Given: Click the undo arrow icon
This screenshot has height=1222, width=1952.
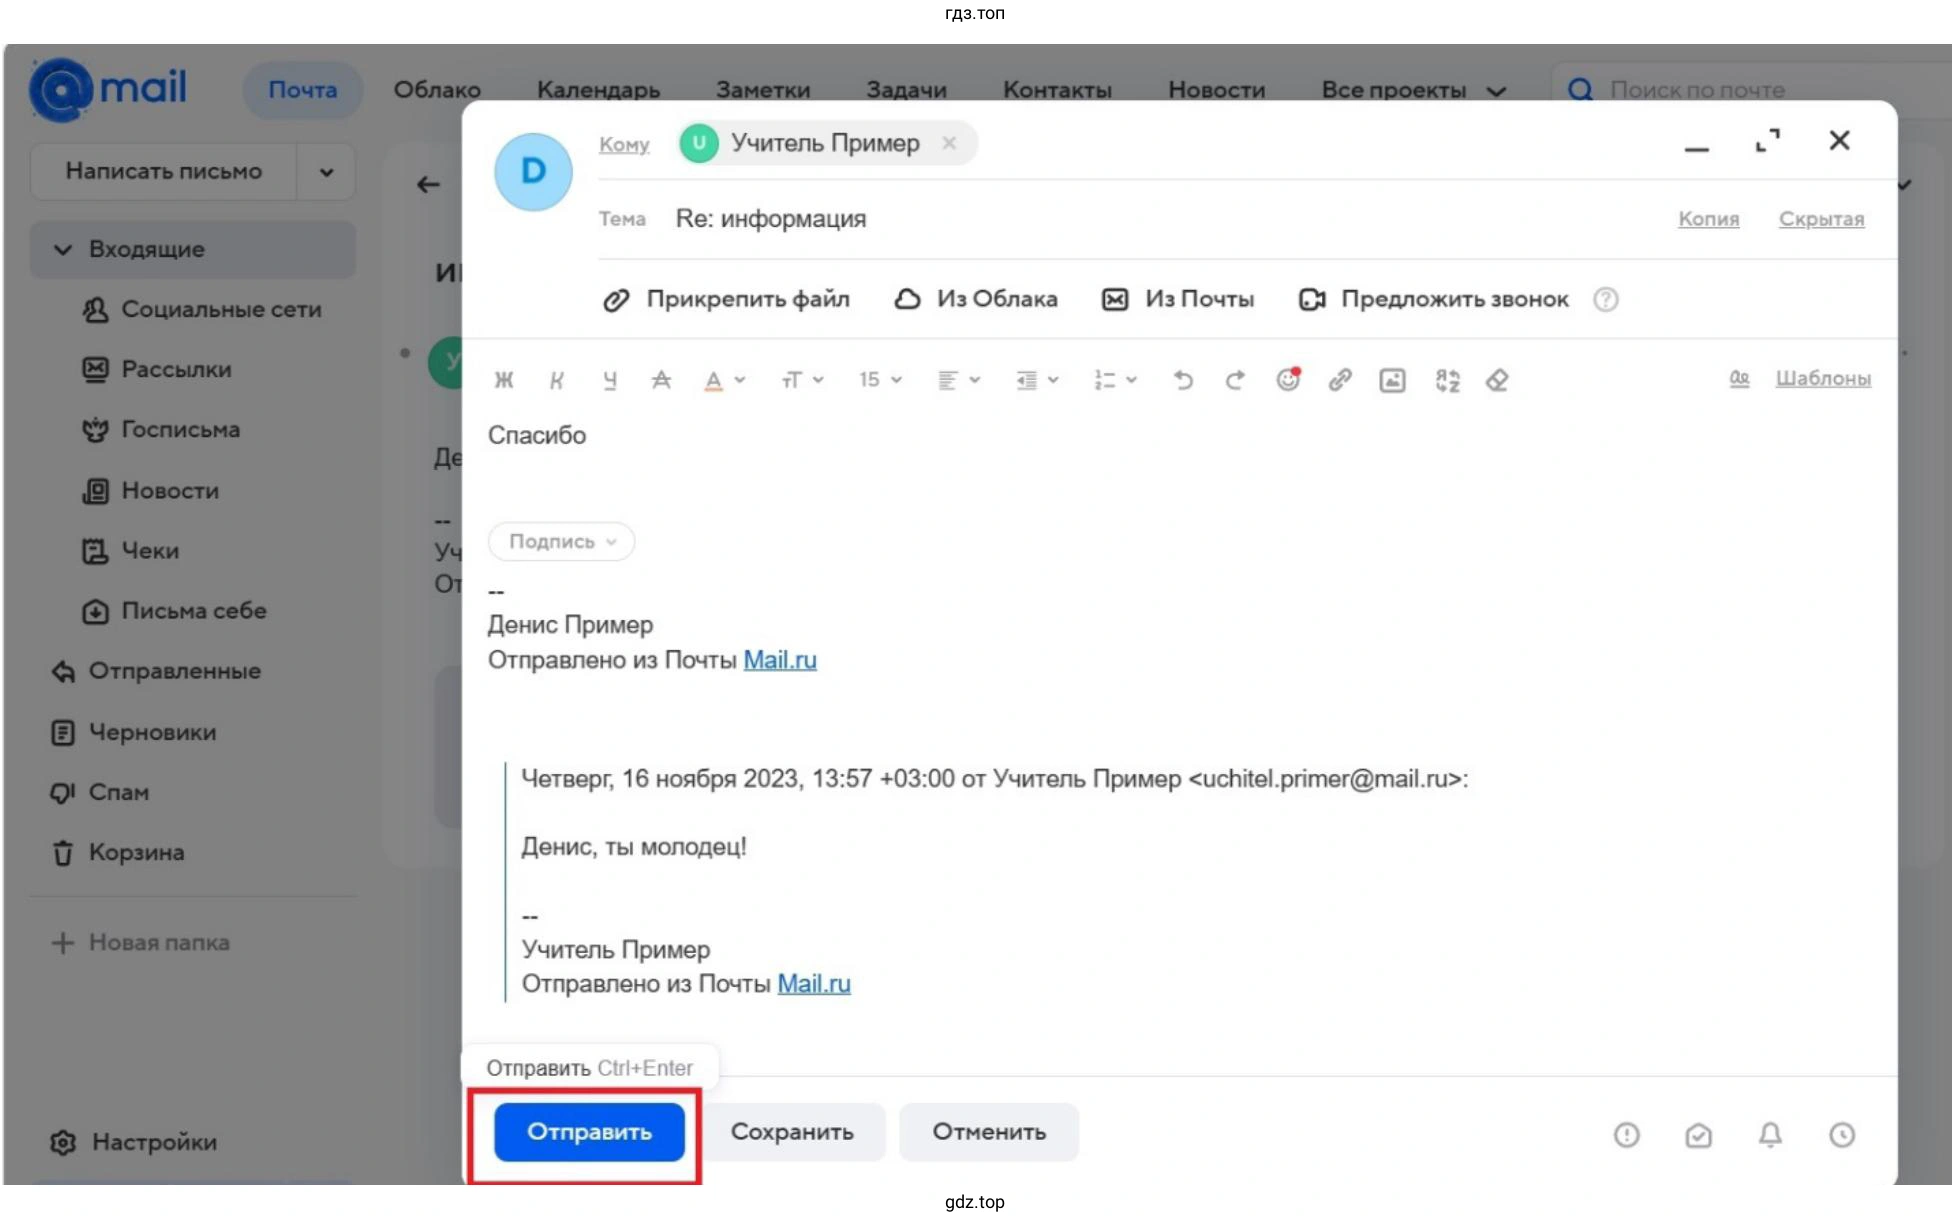Looking at the screenshot, I should (1183, 380).
